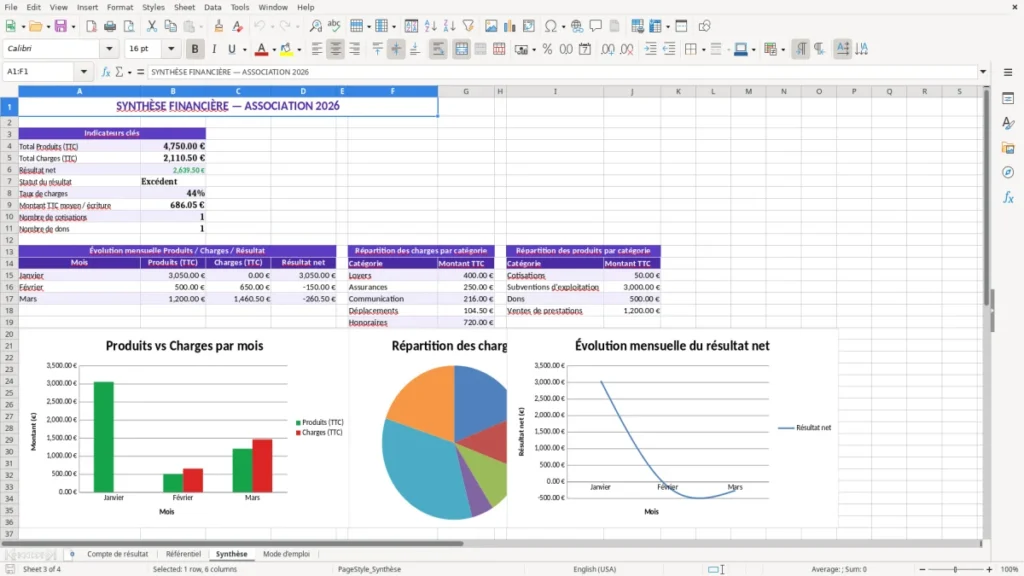This screenshot has height=576, width=1024.
Task: Insert a hyperlink
Action: 577,26
